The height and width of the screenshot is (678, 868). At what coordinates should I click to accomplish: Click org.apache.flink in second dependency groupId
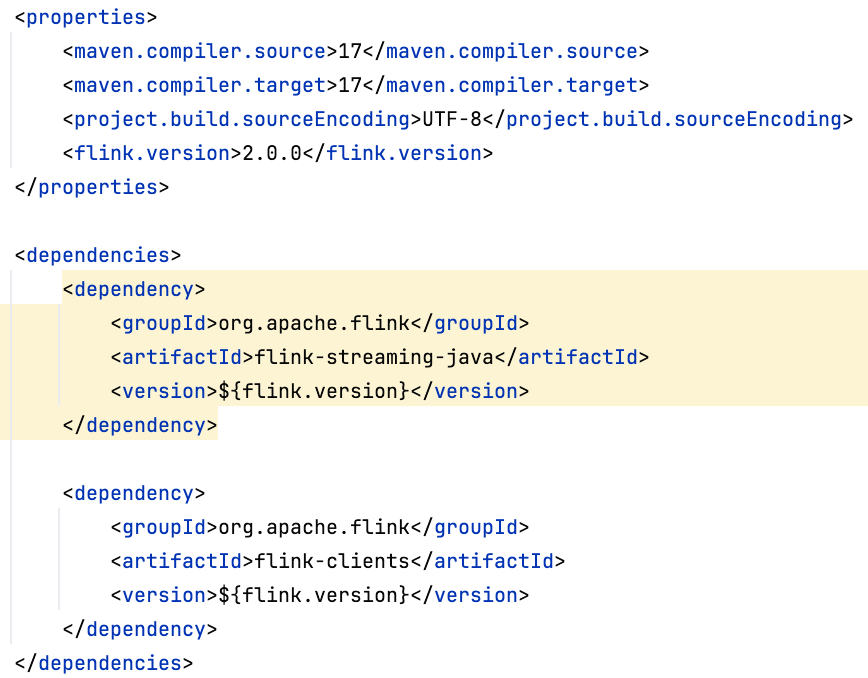pos(314,527)
